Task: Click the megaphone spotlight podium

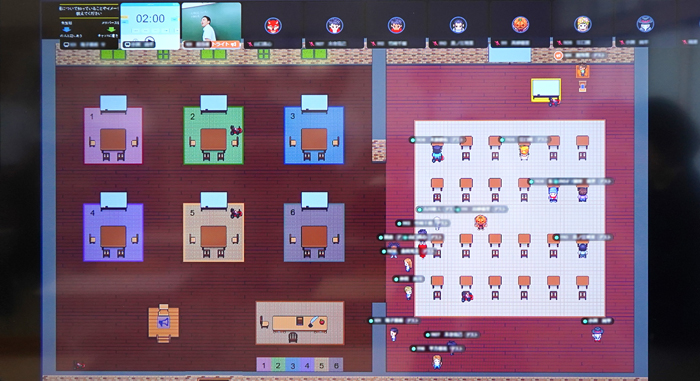Action: coord(163,322)
